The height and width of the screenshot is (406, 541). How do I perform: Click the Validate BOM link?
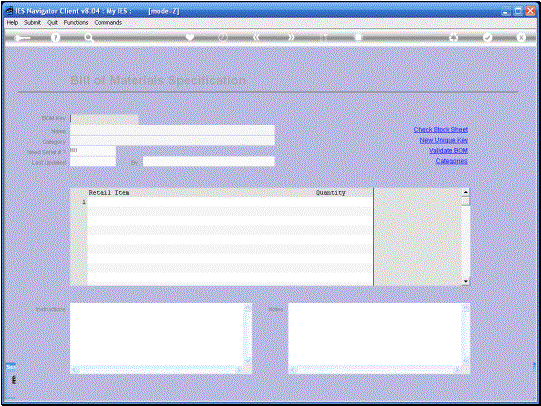tap(448, 150)
